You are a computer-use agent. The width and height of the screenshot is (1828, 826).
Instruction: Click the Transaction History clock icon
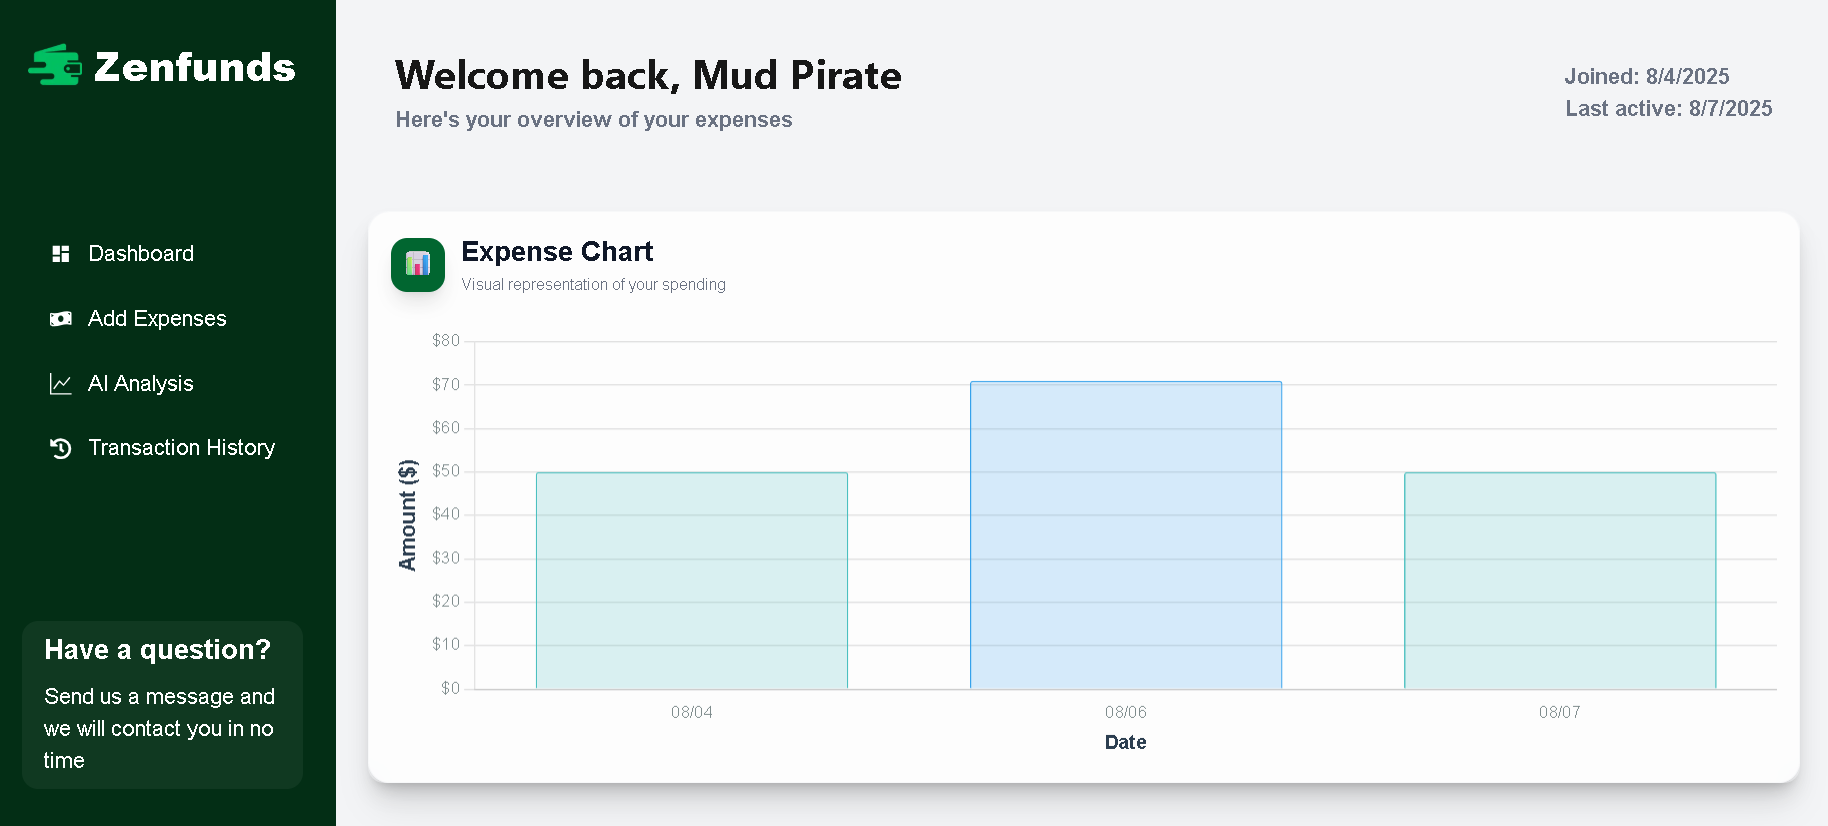61,448
